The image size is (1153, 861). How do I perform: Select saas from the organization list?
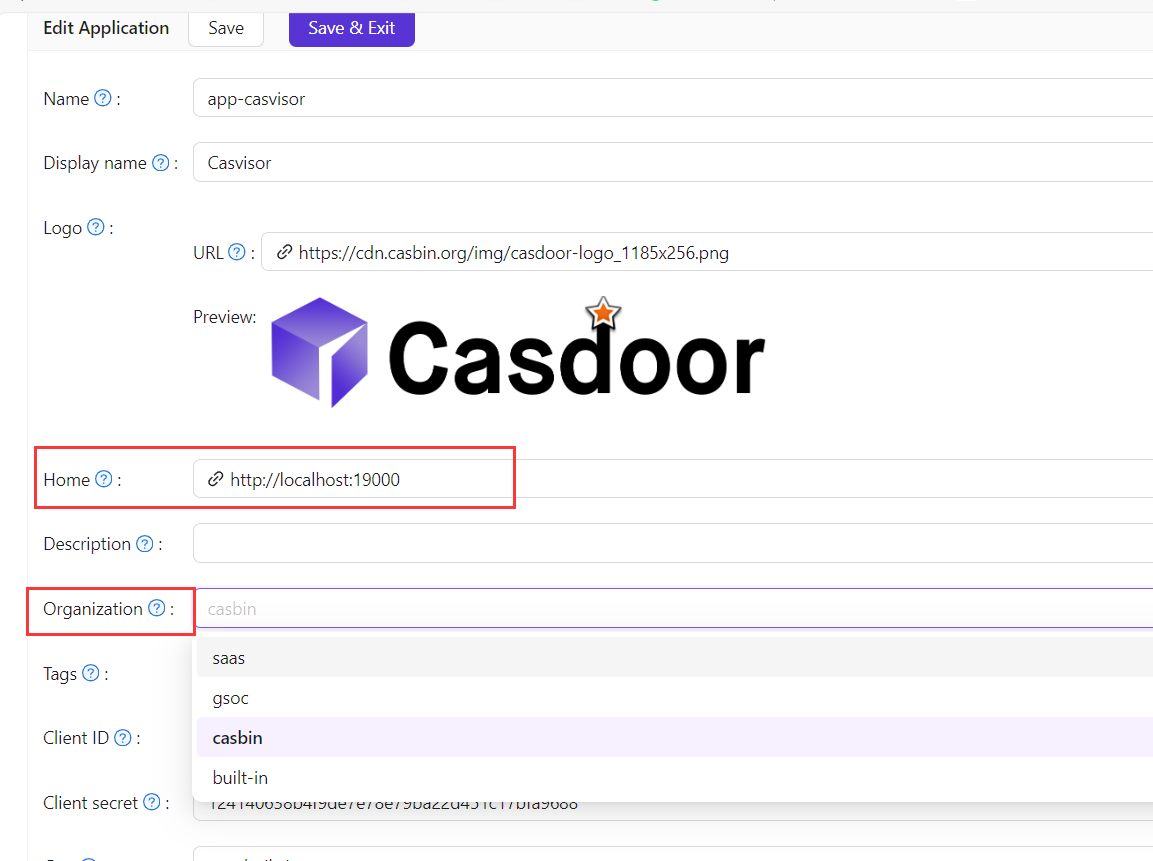[x=229, y=658]
